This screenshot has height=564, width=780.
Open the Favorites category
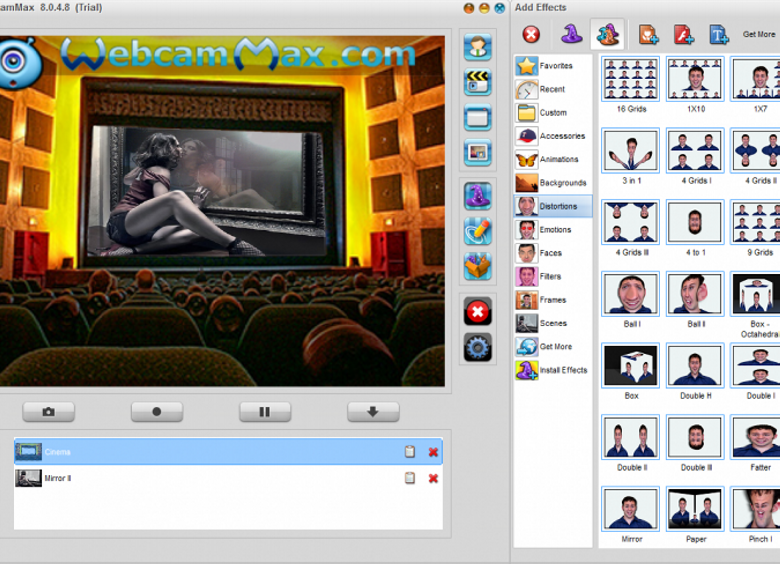click(553, 66)
